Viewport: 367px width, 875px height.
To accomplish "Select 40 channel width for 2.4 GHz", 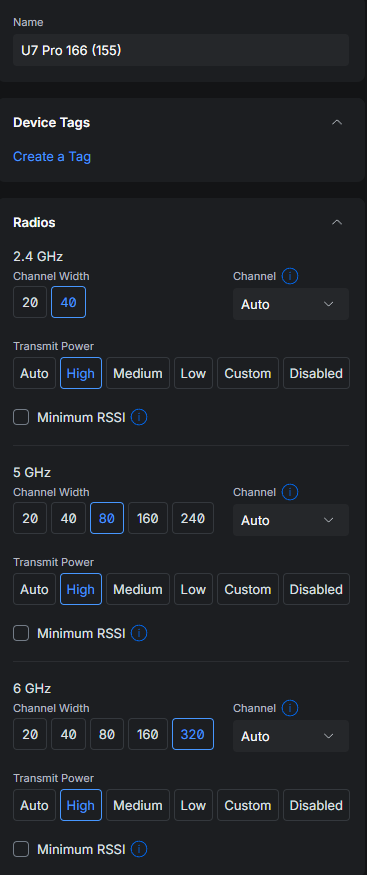I will [69, 302].
